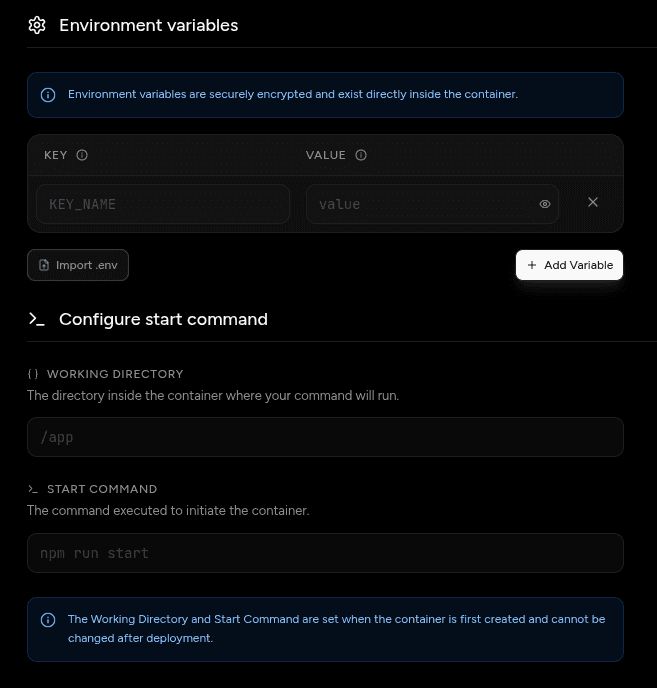
Task: Click file icon in Import .env button
Action: (44, 265)
